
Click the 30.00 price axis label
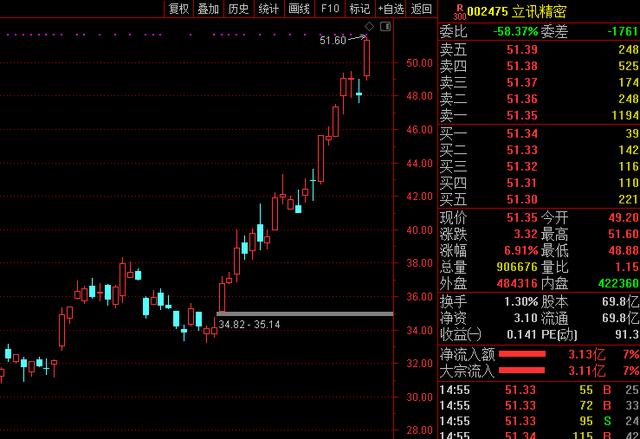click(419, 397)
